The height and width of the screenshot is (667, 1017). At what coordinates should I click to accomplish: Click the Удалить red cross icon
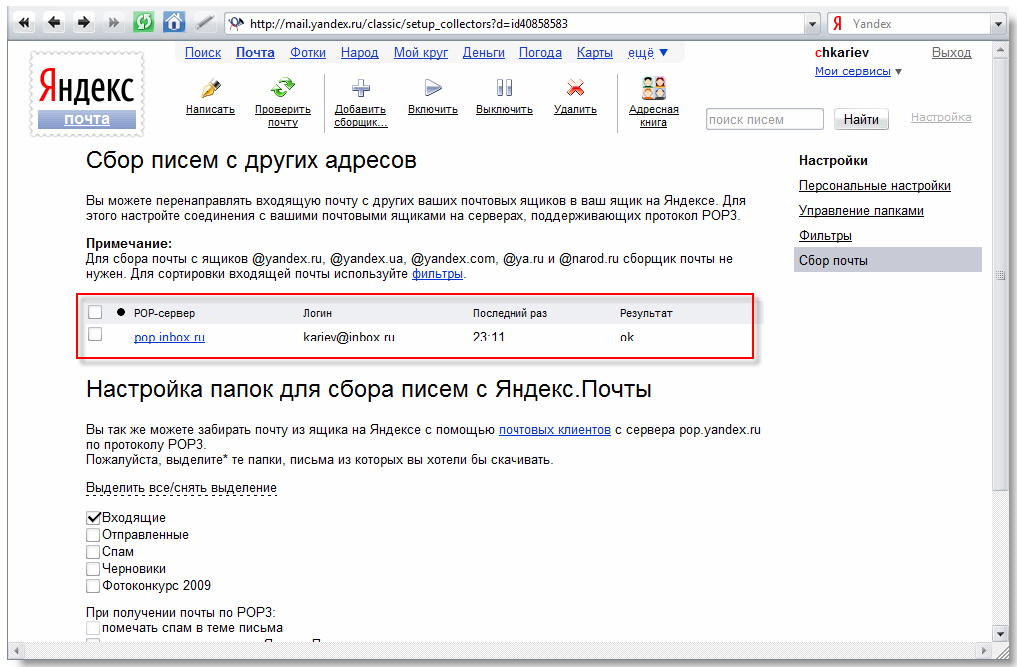tap(575, 88)
